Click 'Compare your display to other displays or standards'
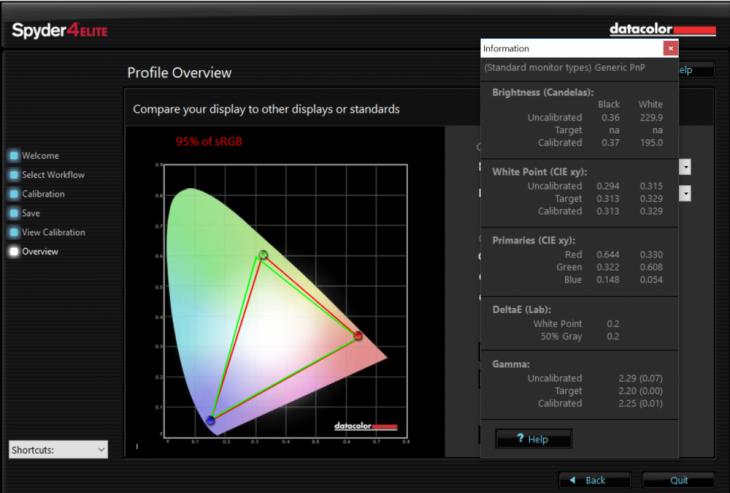The height and width of the screenshot is (493, 730). point(266,109)
